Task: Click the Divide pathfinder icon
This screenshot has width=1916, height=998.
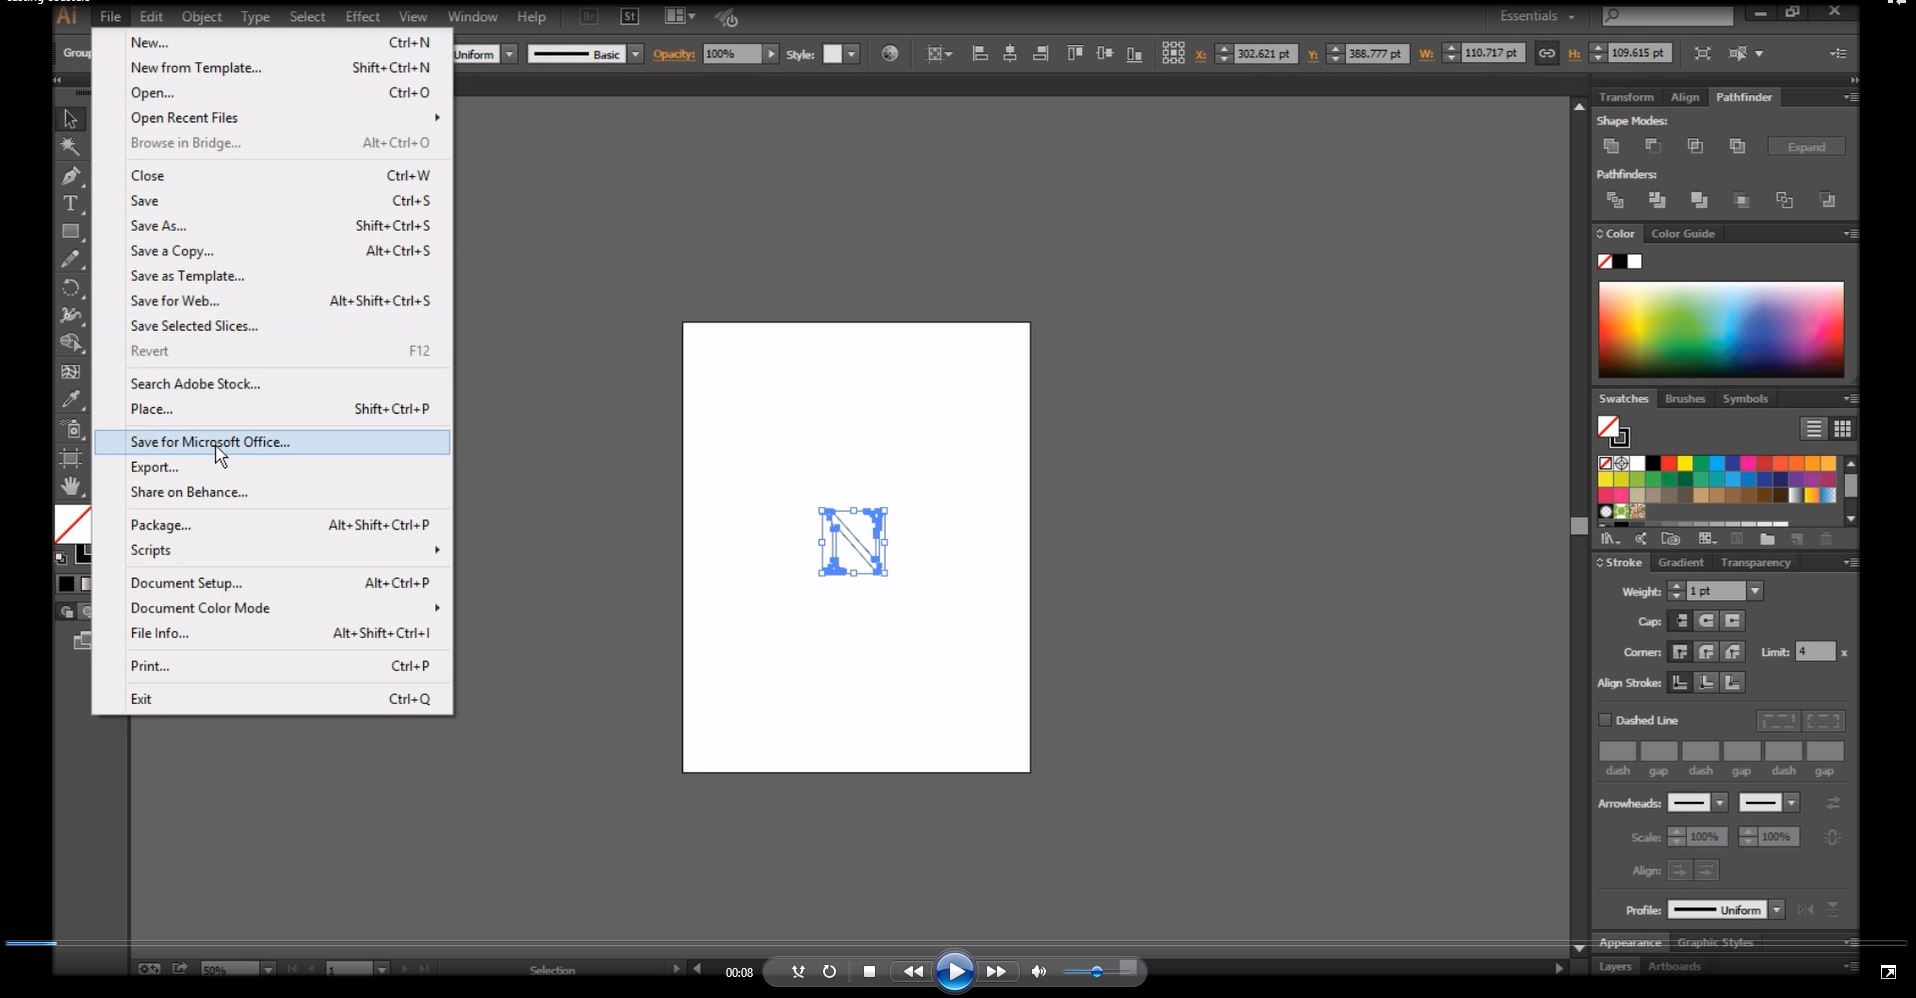Action: pyautogui.click(x=1614, y=200)
